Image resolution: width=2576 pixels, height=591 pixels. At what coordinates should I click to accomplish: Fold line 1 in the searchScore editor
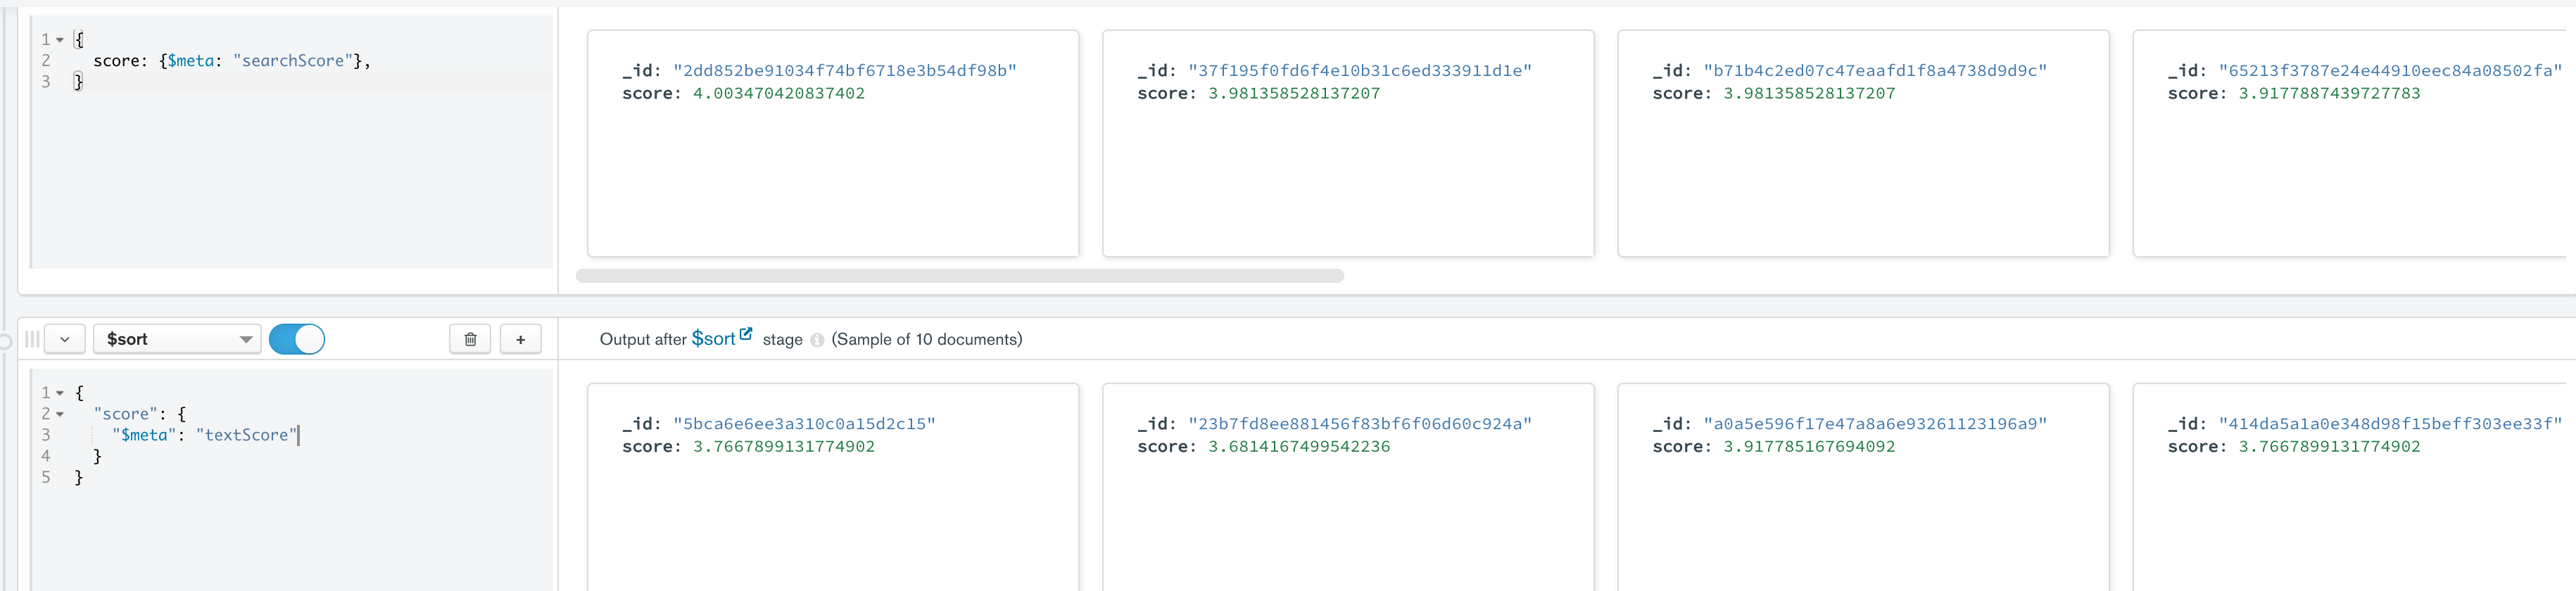tap(60, 40)
